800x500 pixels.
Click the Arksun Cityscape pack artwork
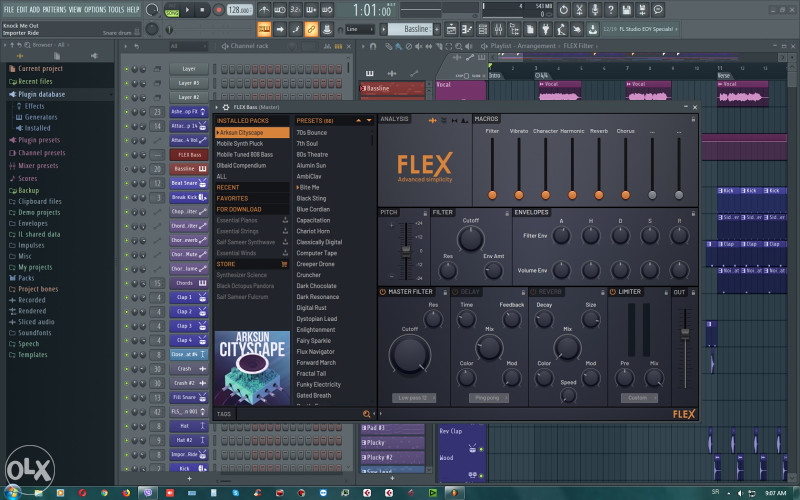pyautogui.click(x=253, y=368)
